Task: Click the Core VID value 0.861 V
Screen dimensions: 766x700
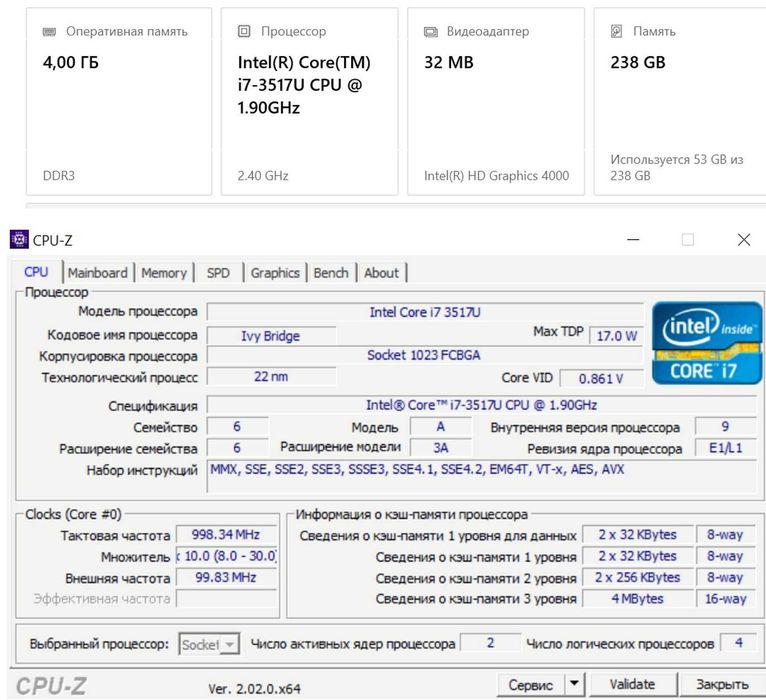Action: [x=601, y=379]
